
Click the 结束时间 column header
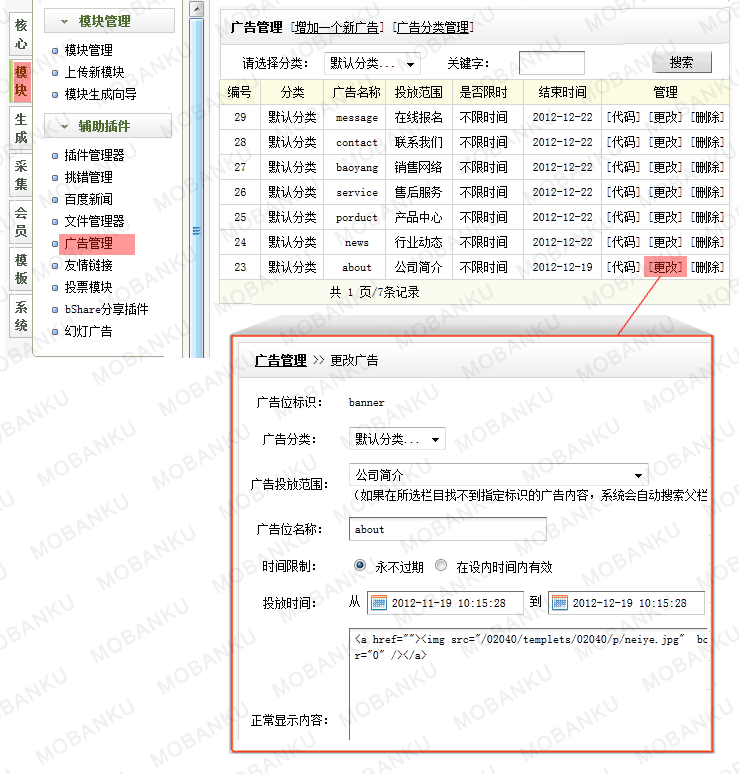point(563,92)
